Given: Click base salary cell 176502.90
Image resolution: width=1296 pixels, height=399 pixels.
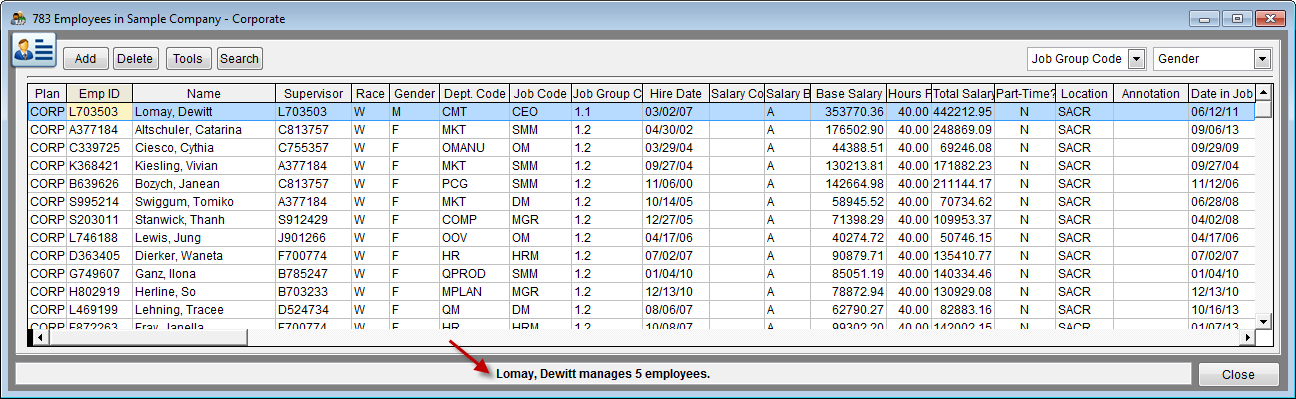Looking at the screenshot, I should [849, 130].
